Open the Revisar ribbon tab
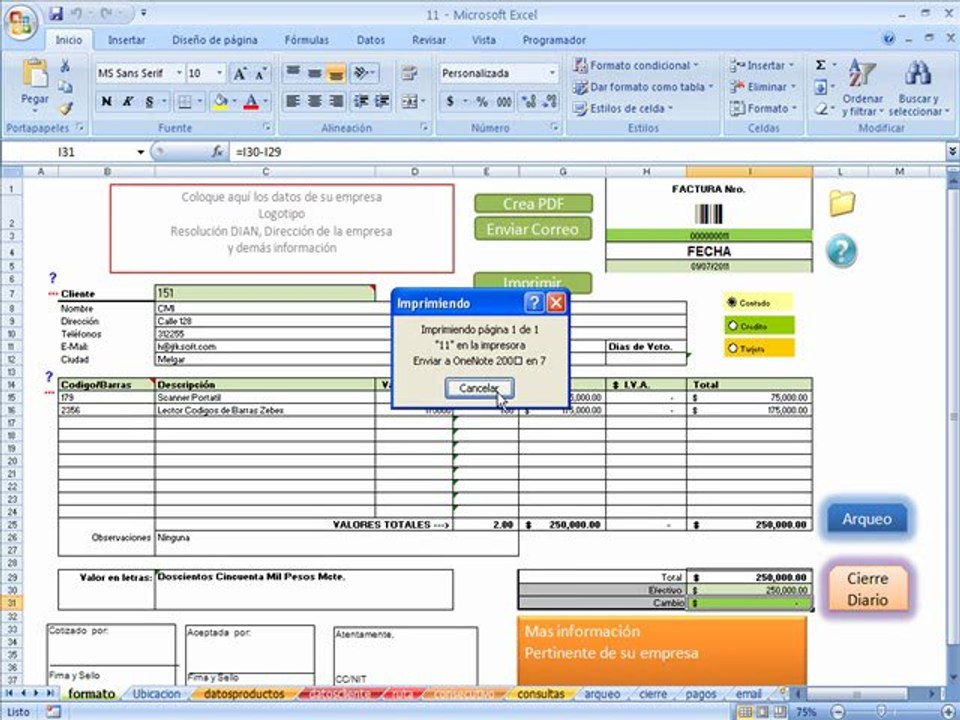This screenshot has height=720, width=960. [429, 40]
